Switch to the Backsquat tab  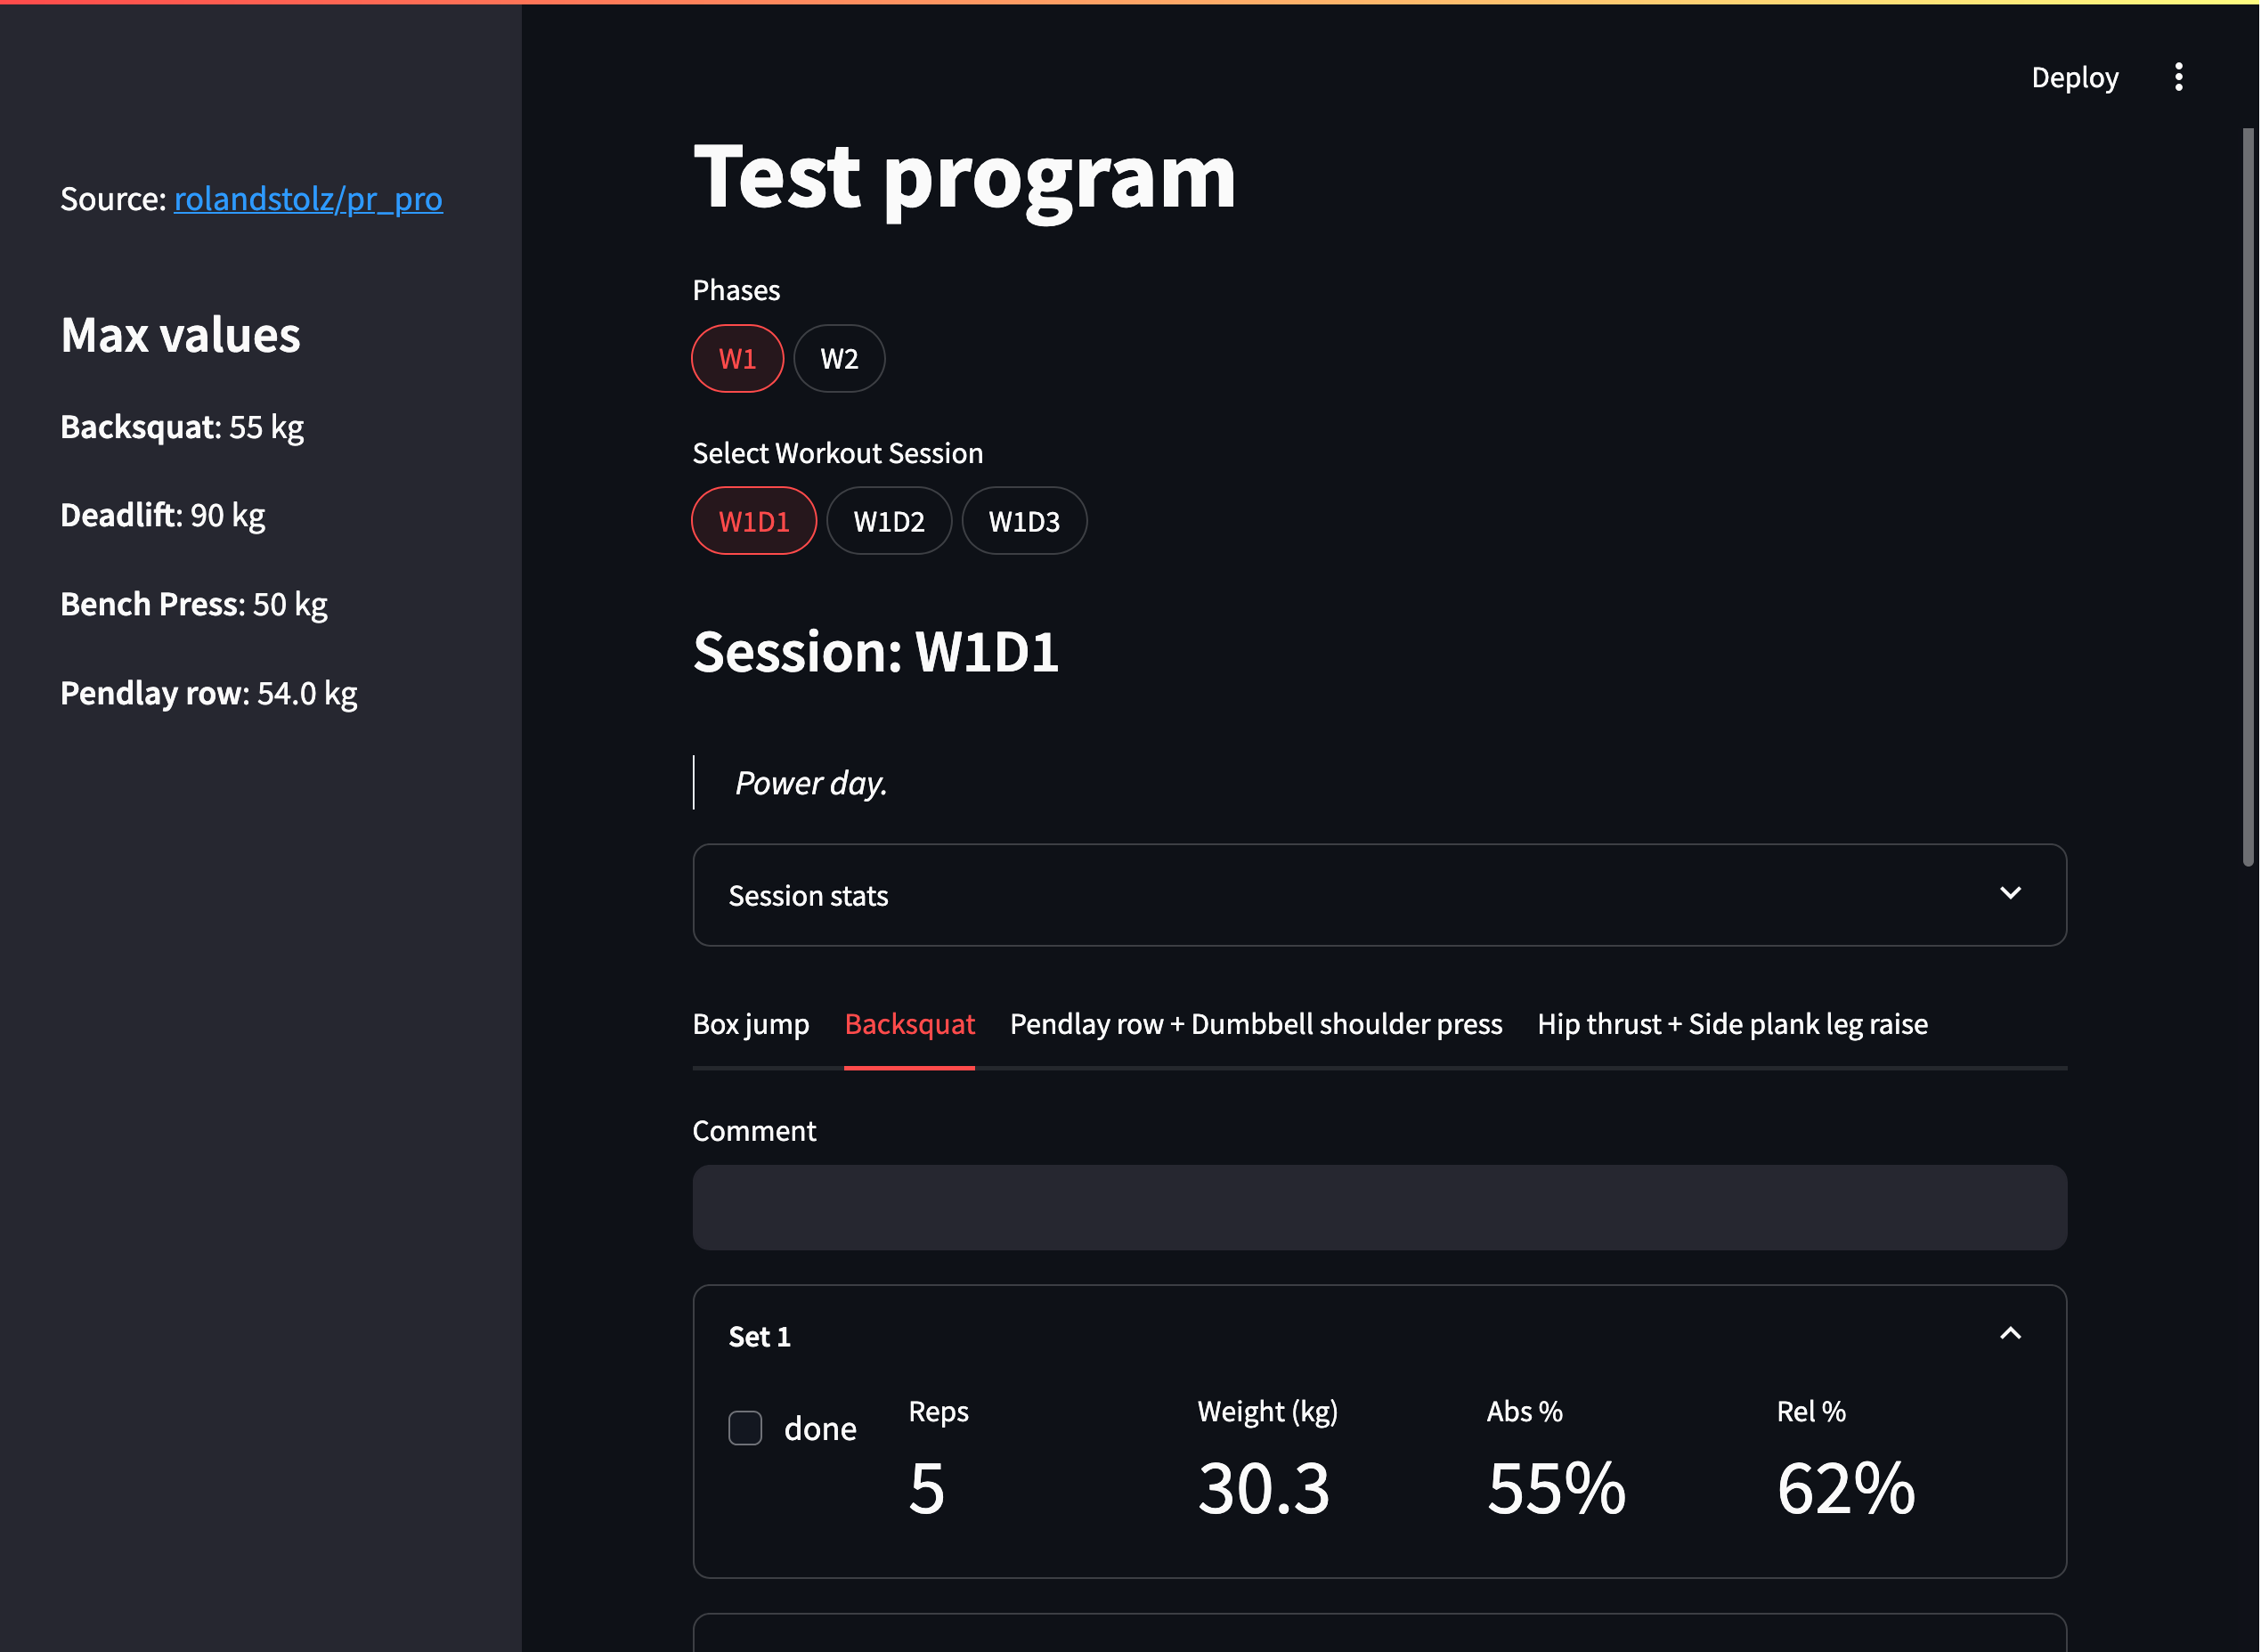(x=909, y=1024)
